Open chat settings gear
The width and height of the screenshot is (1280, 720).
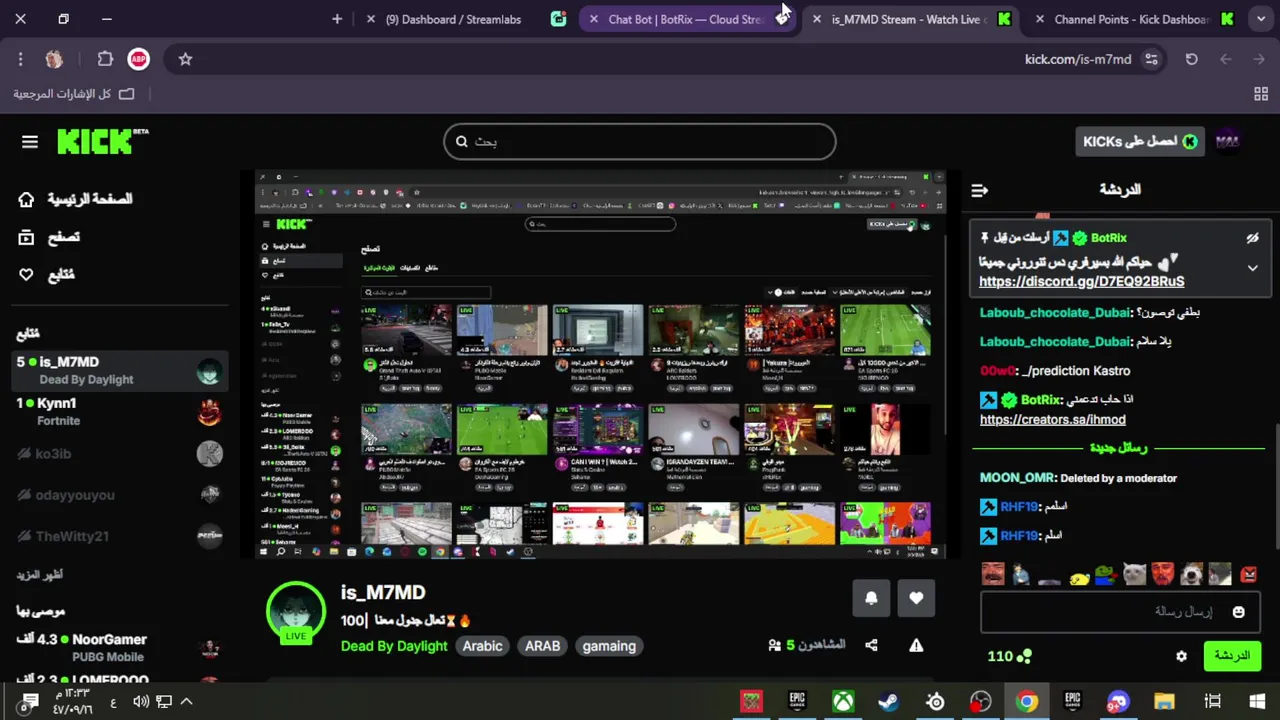pyautogui.click(x=1181, y=657)
